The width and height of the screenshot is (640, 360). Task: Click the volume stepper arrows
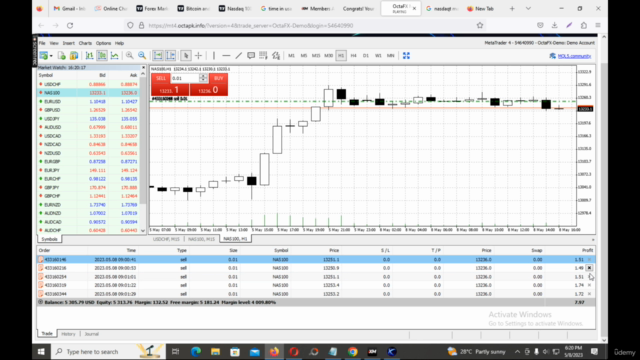(203, 78)
